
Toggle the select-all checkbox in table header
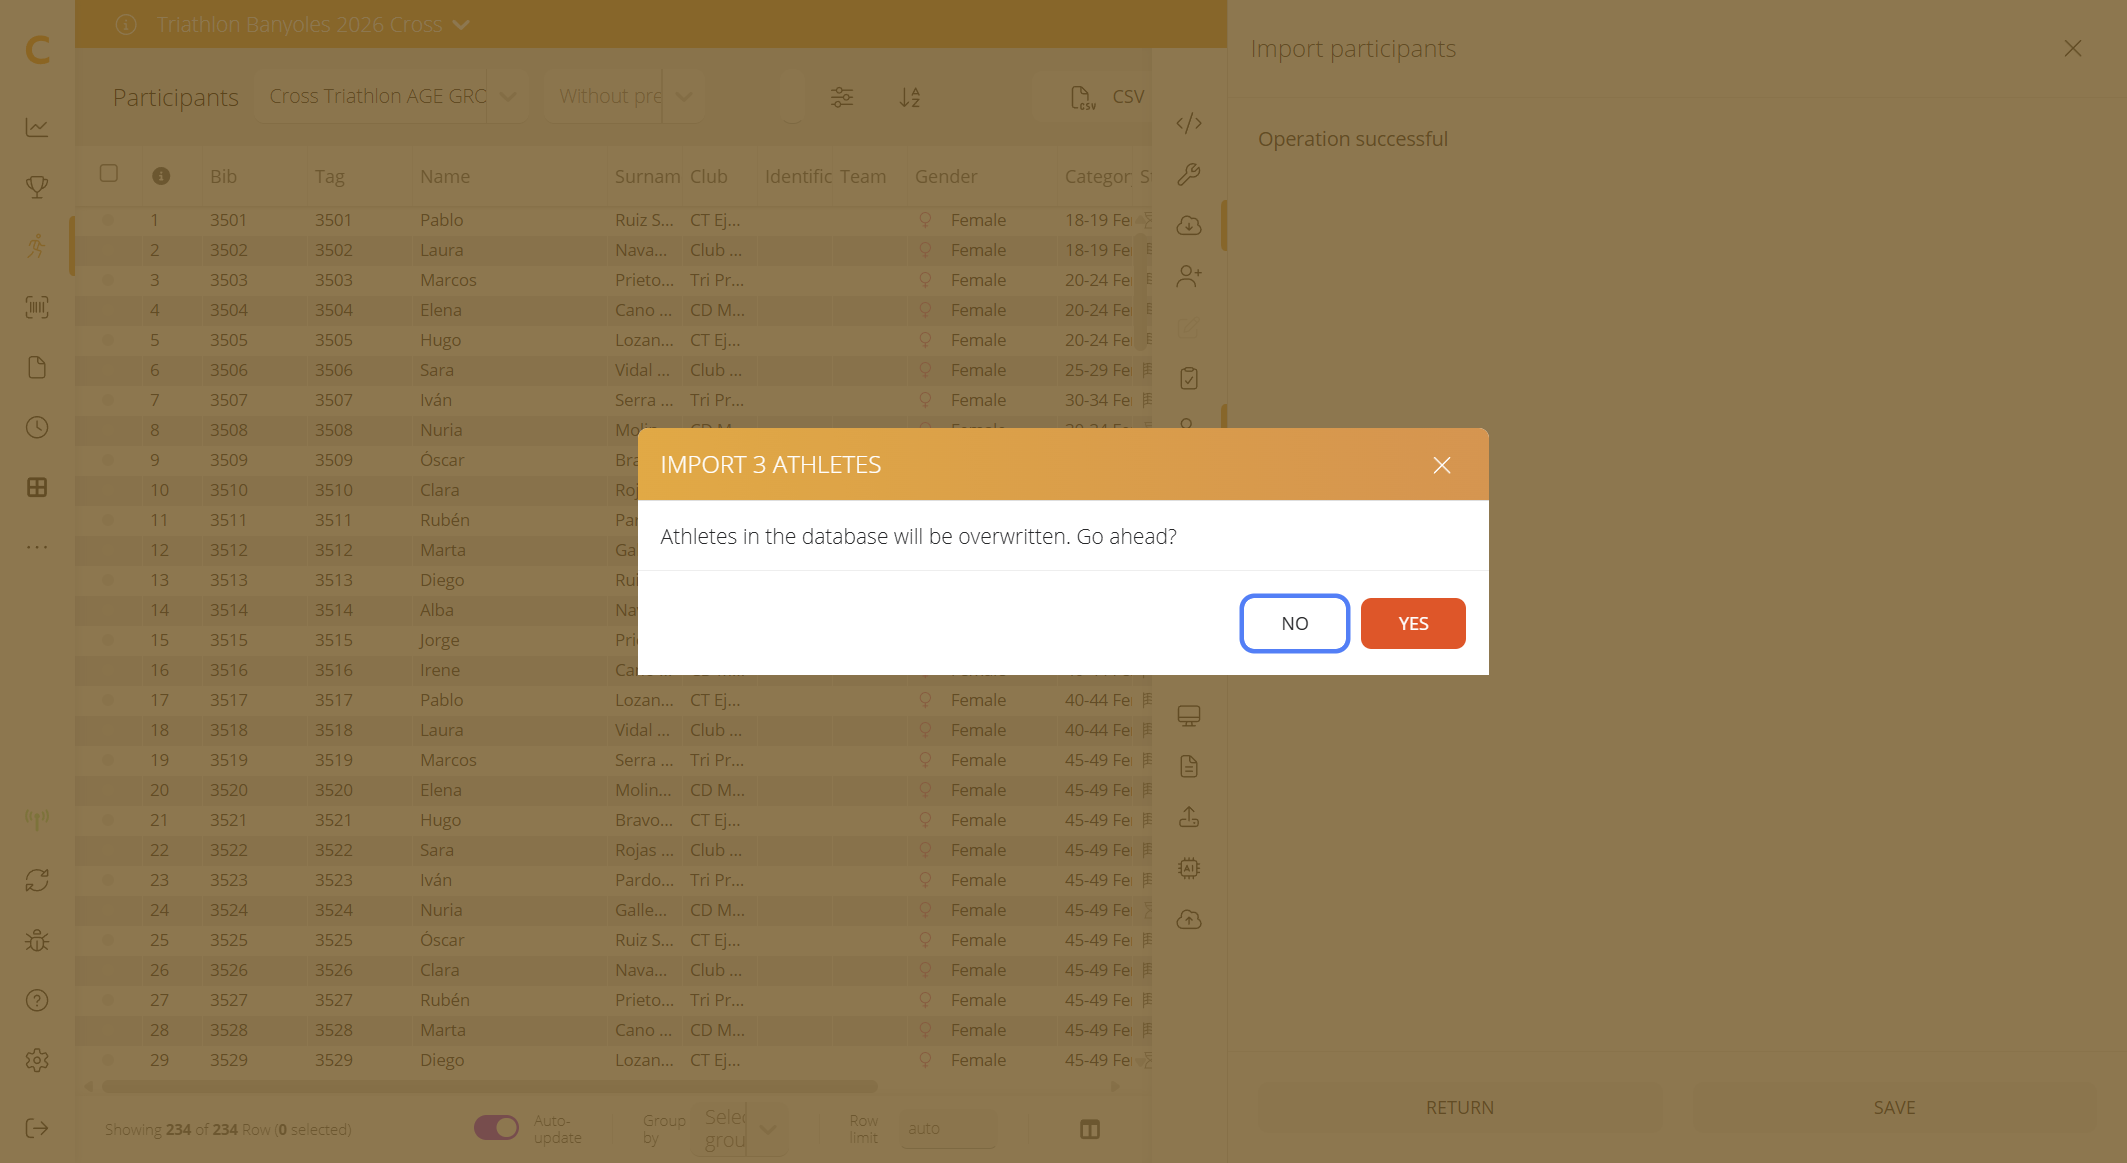point(109,173)
